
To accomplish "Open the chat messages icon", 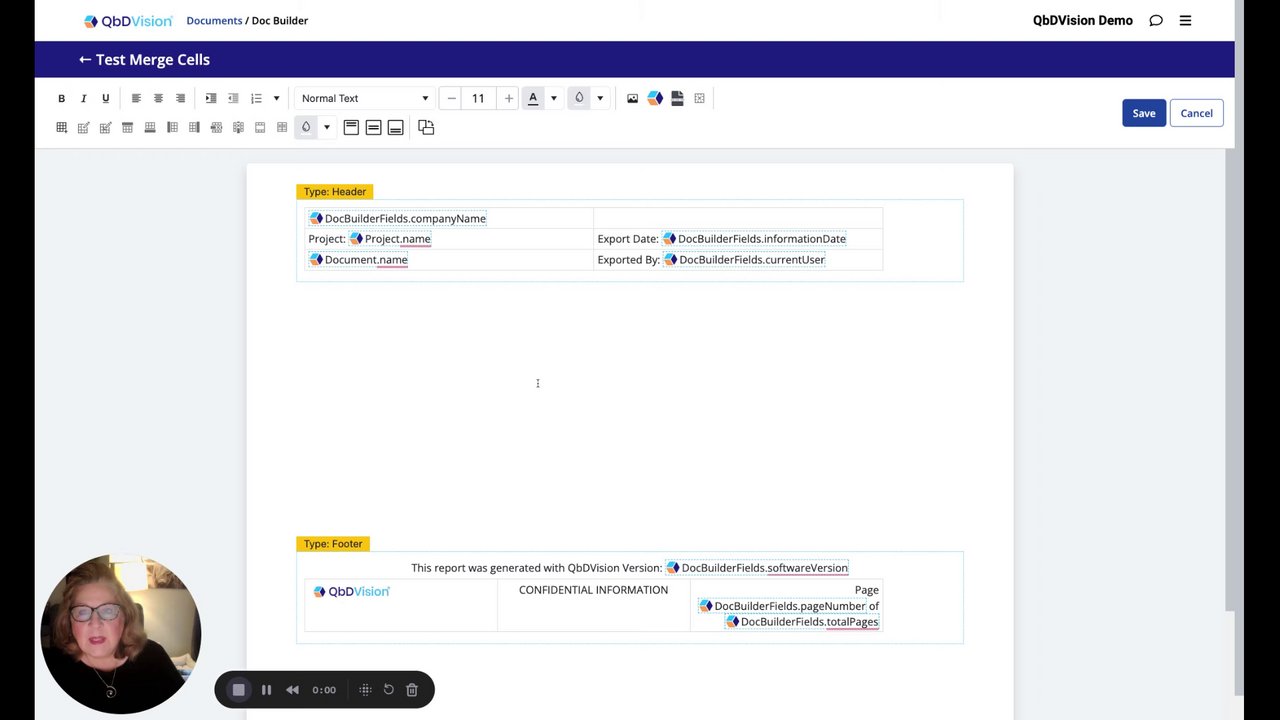I will [1156, 20].
